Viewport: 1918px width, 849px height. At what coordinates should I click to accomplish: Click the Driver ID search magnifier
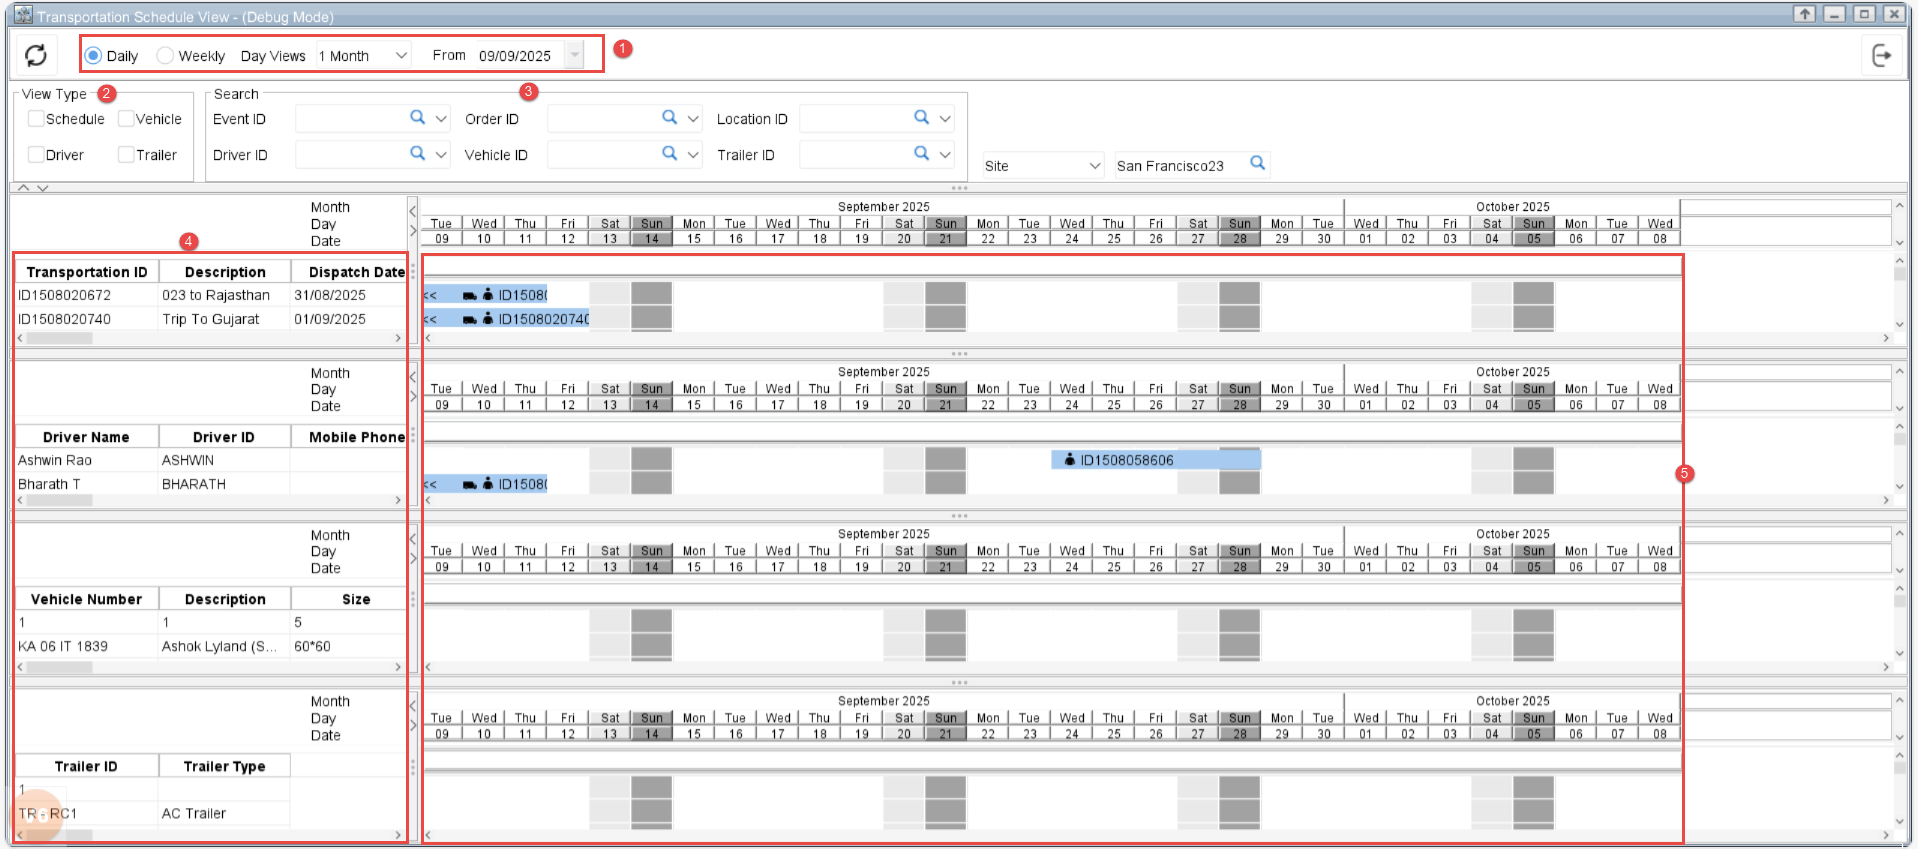tap(418, 154)
